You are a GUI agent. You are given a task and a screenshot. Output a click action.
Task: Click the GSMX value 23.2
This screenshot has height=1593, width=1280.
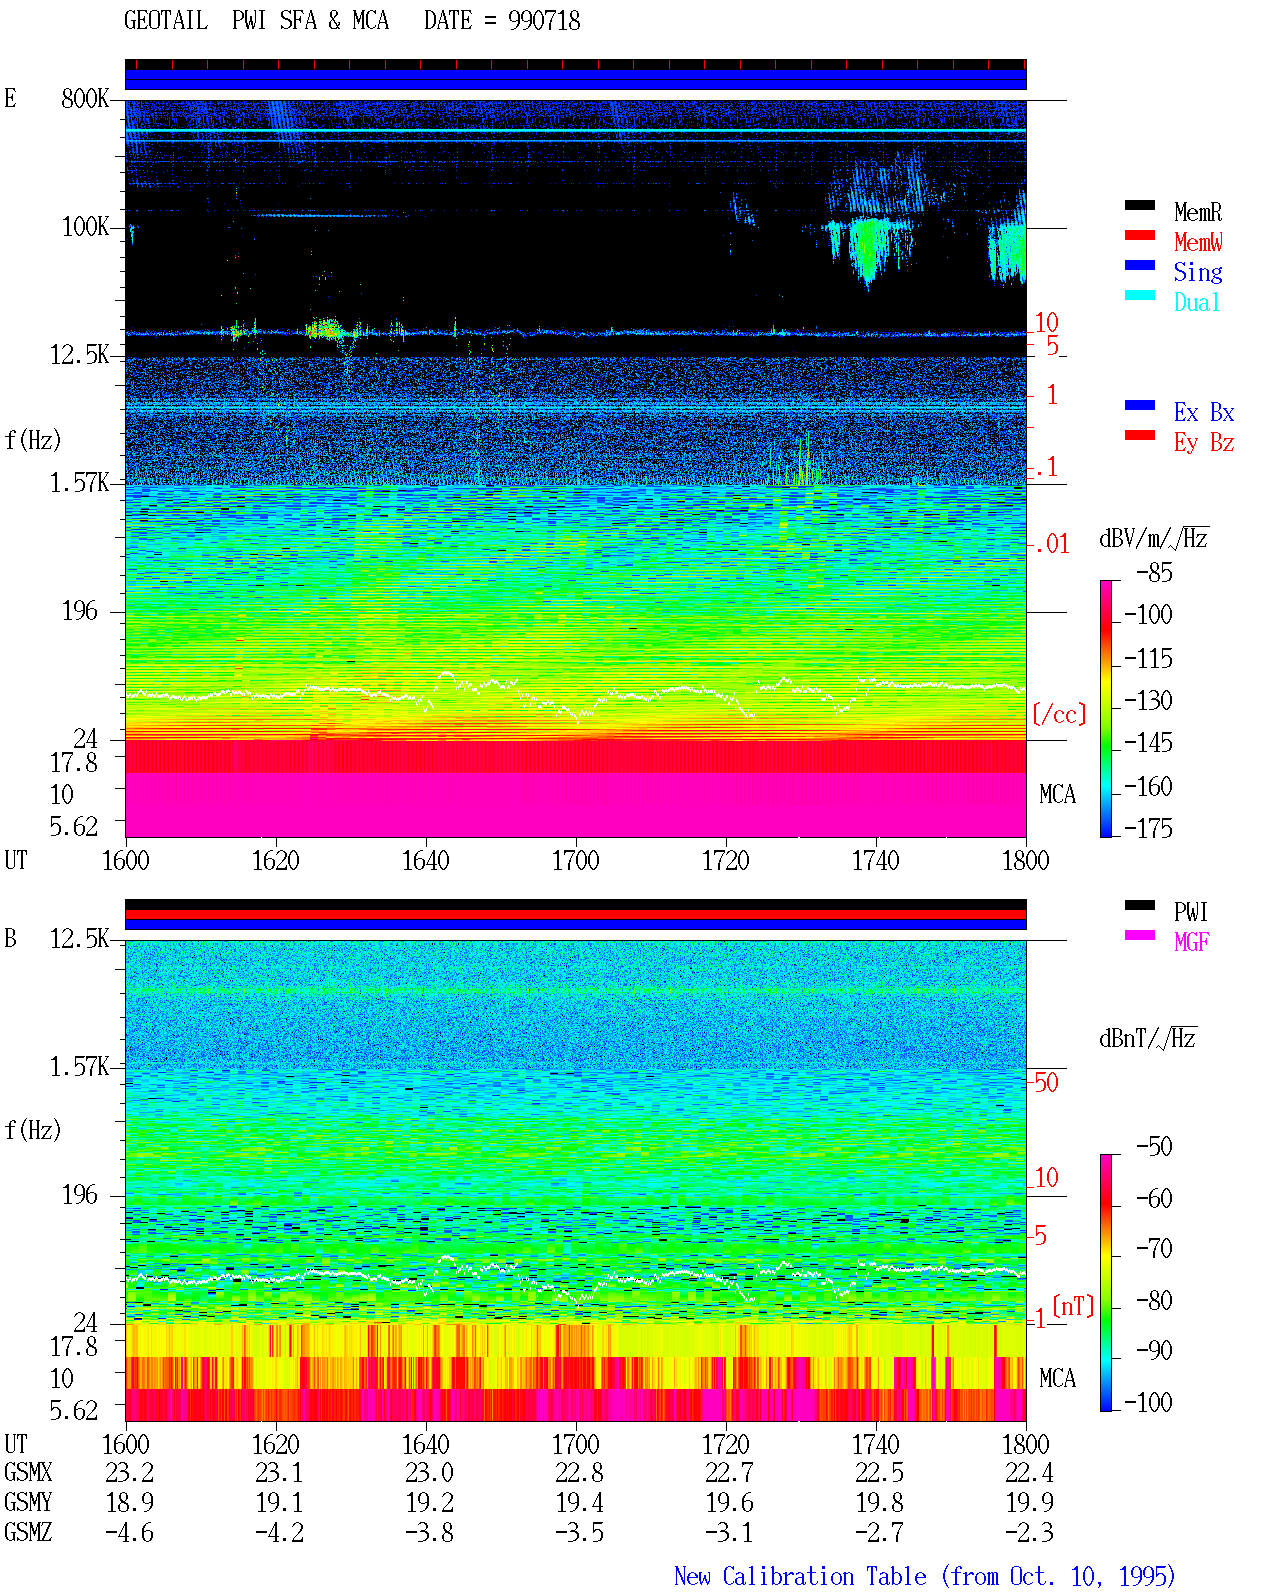(130, 1473)
